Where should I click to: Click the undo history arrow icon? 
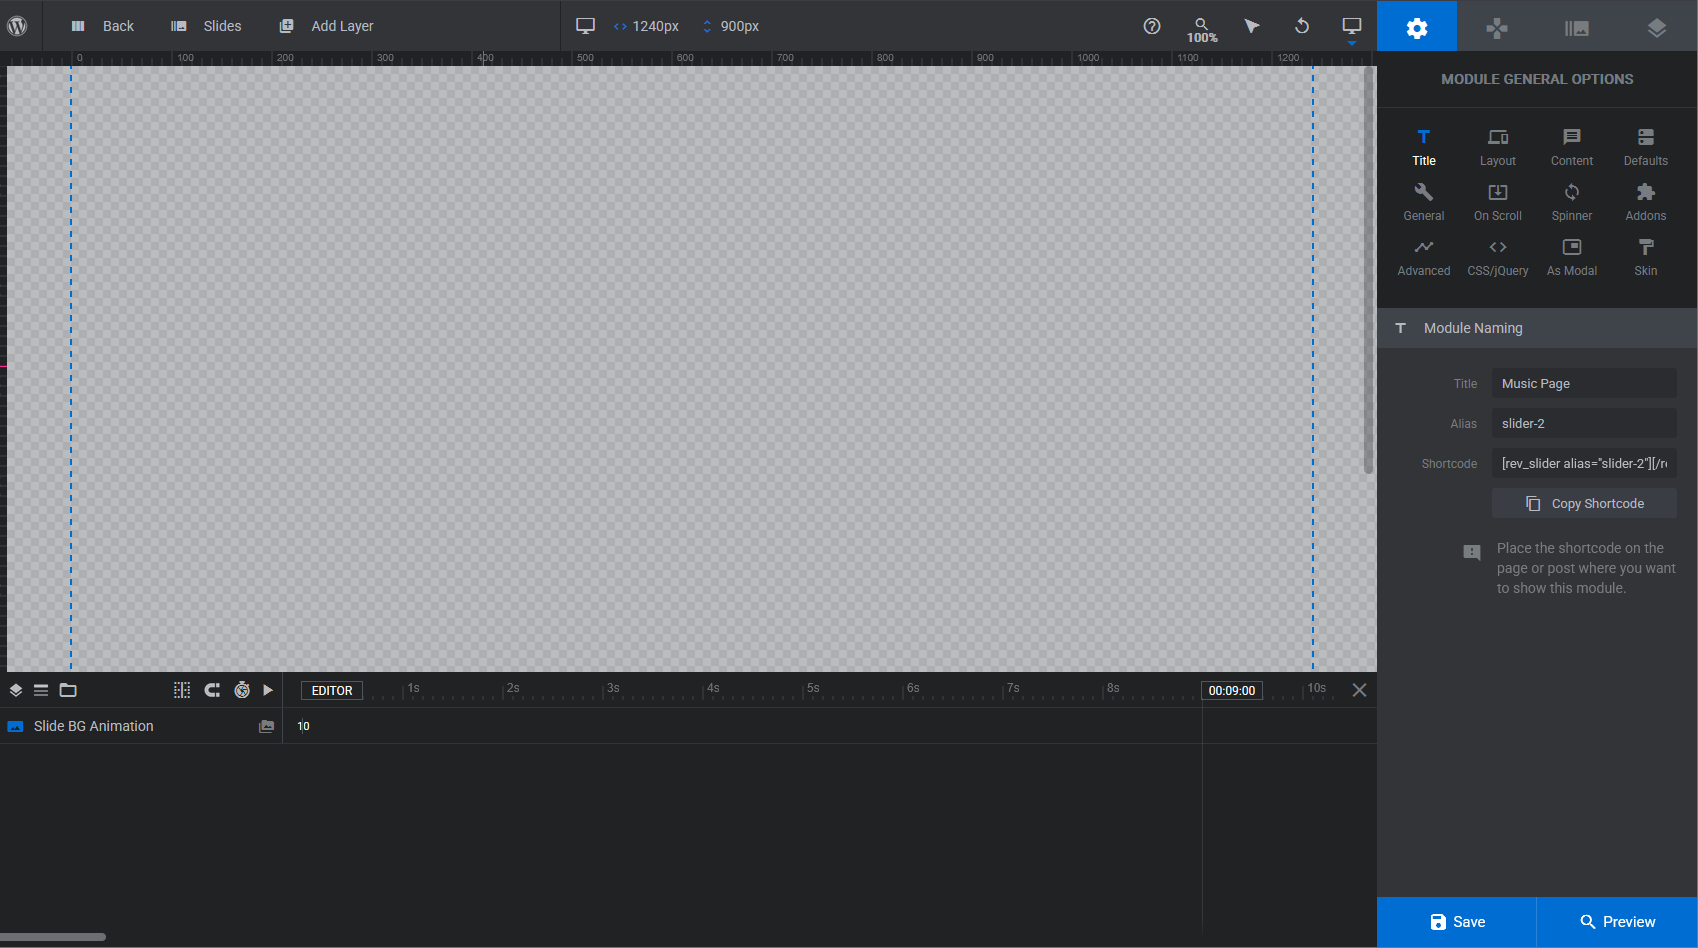coord(1301,26)
